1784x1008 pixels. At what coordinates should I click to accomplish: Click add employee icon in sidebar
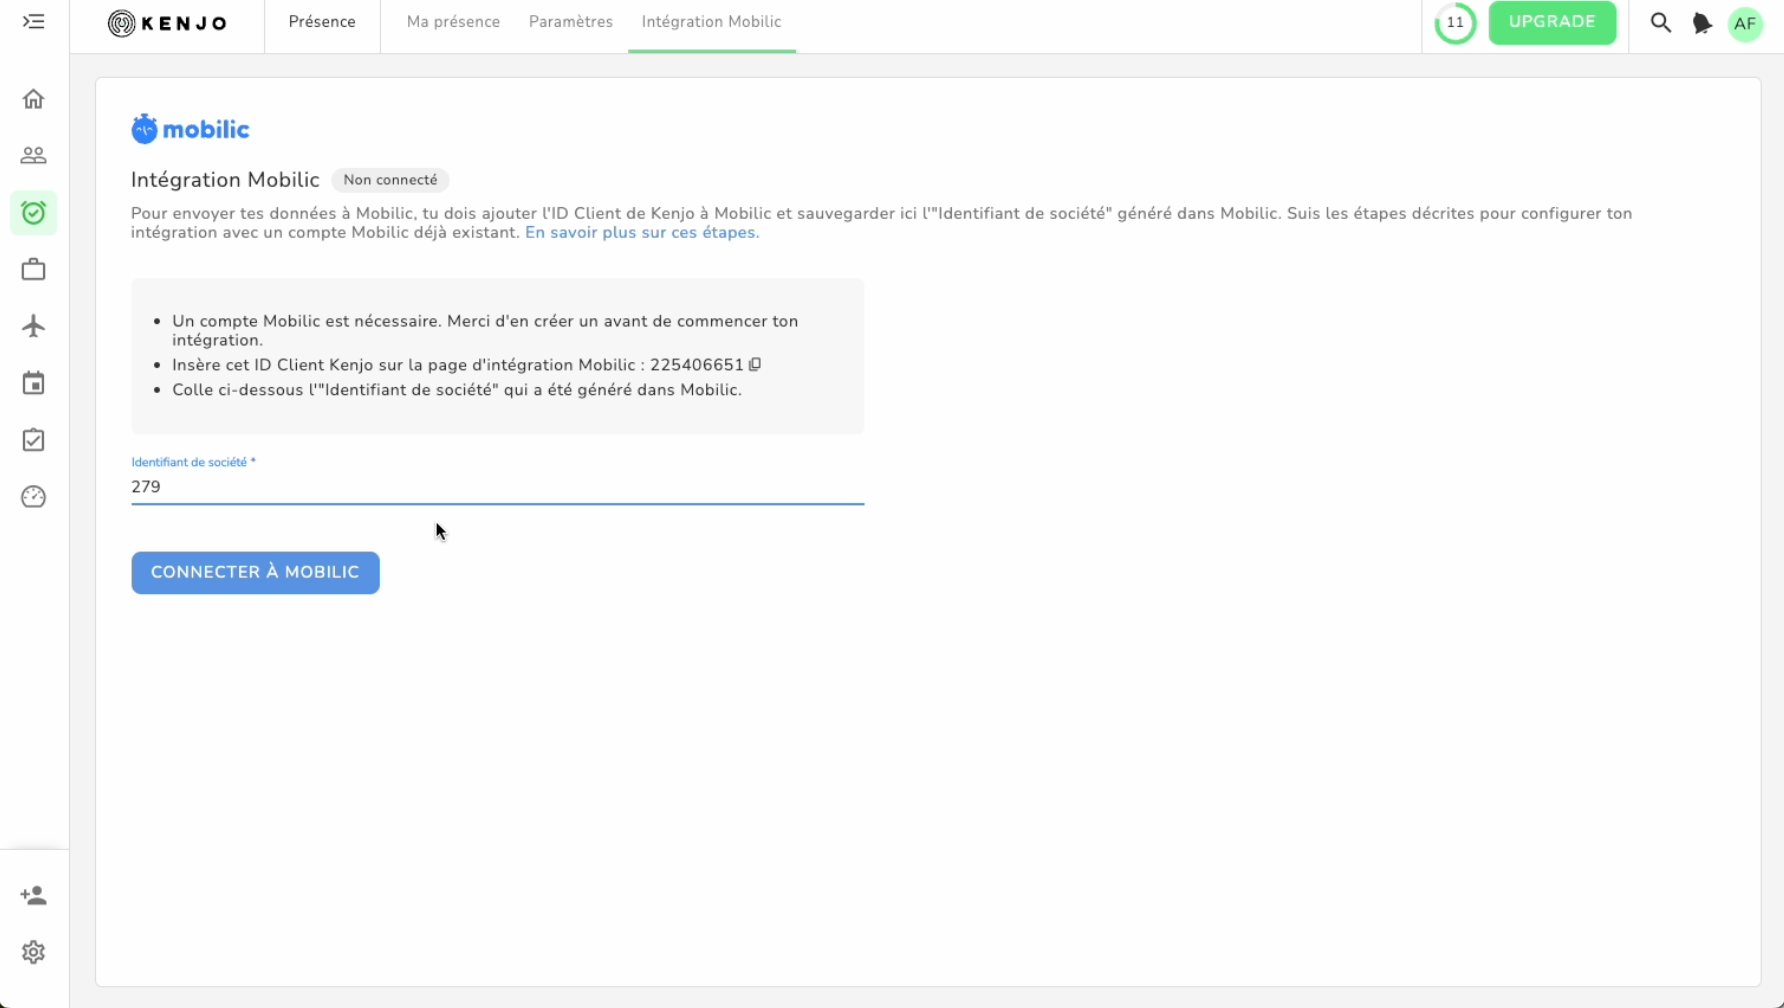tap(34, 895)
